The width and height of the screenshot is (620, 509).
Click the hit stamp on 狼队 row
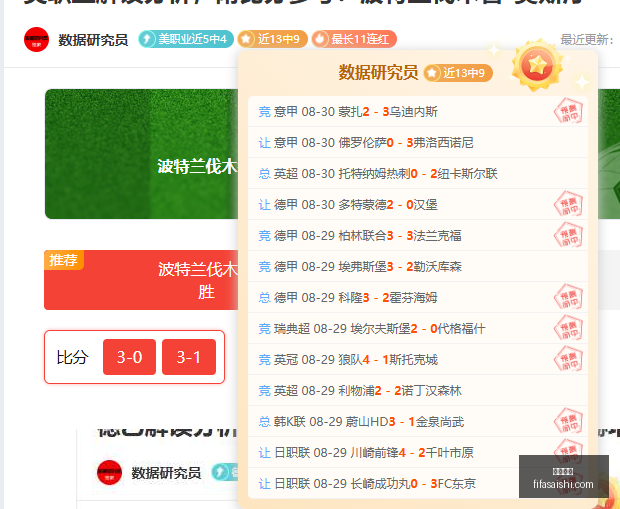569,359
